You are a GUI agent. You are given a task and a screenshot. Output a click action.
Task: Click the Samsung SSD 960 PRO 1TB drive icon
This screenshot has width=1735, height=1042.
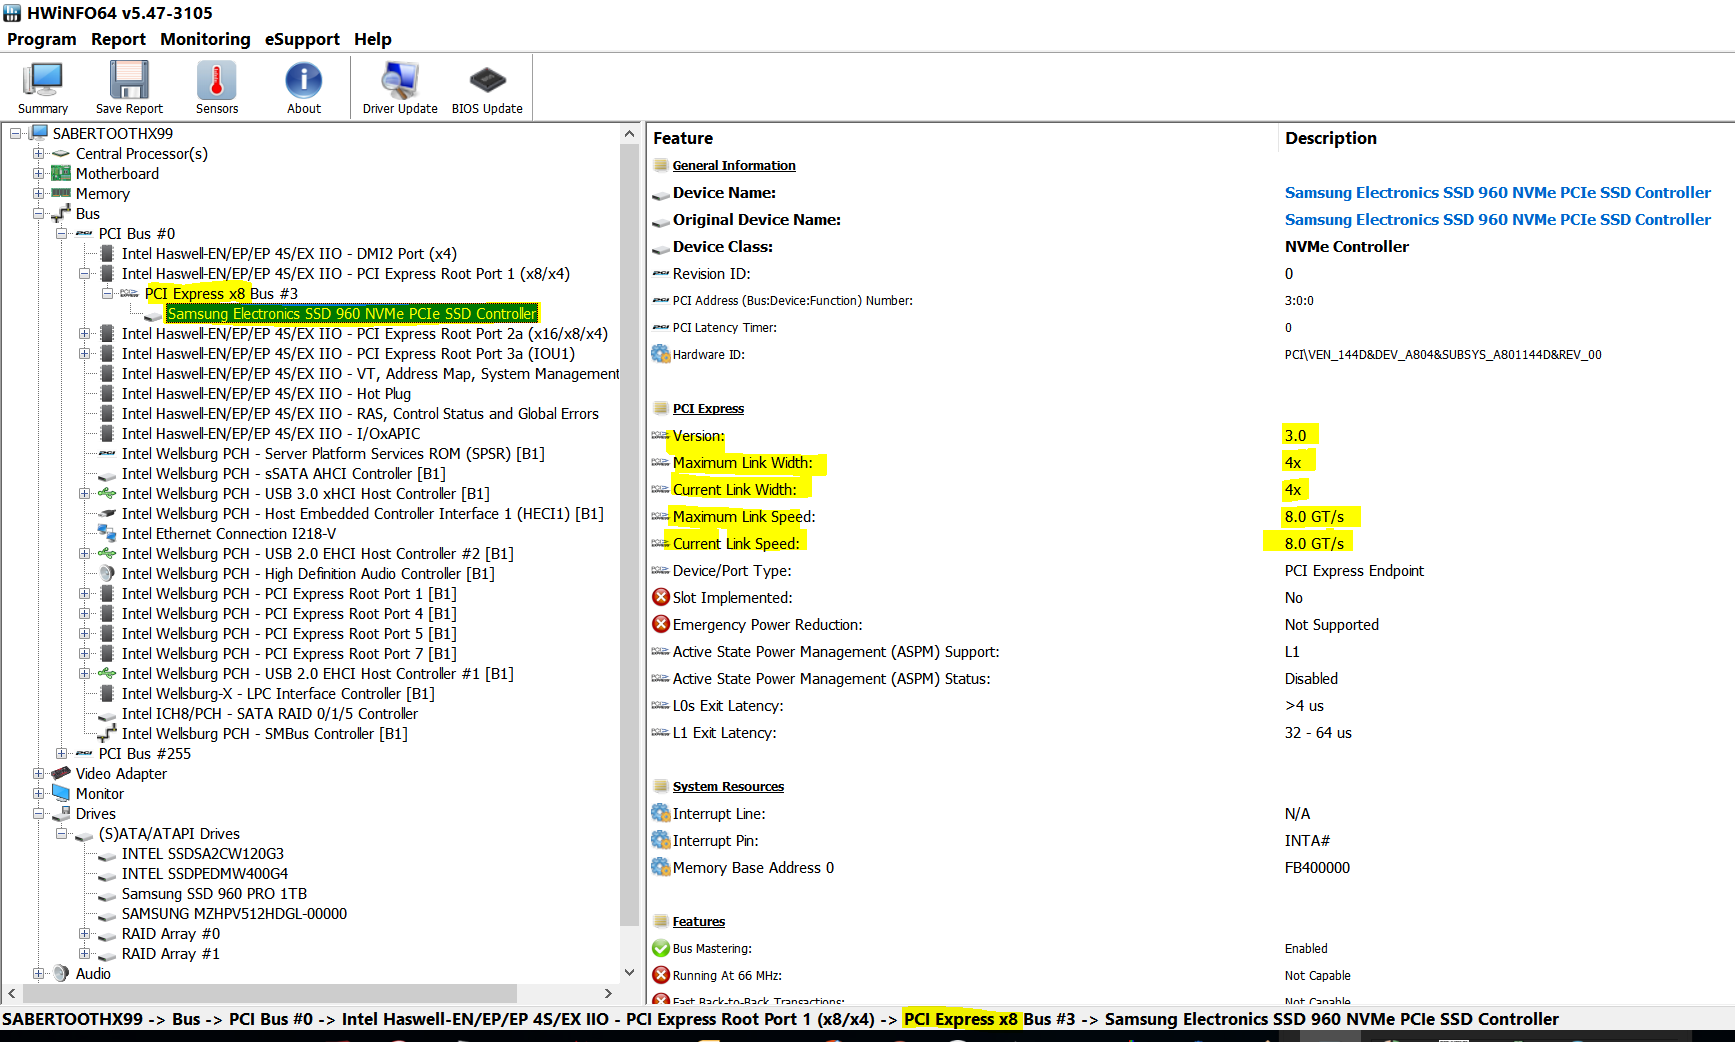107,895
